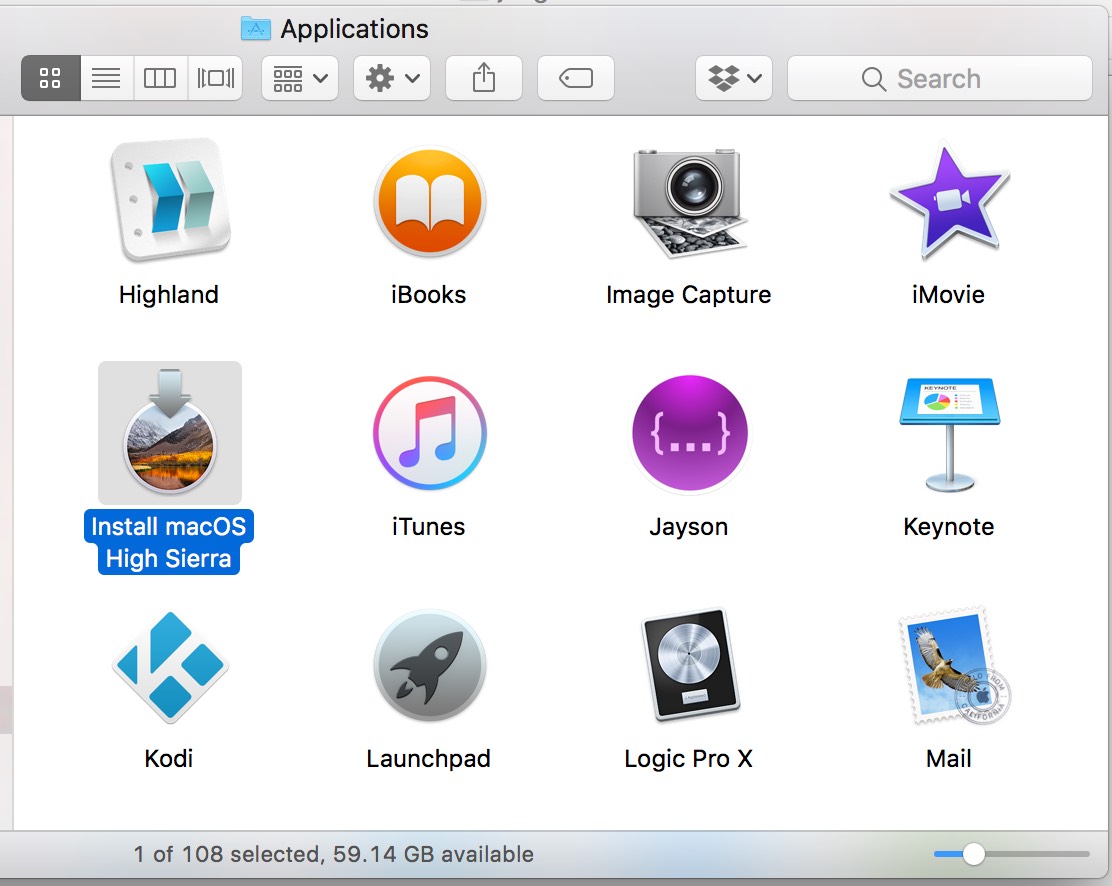Click the Mail stamp icon
This screenshot has width=1112, height=886.
[x=948, y=666]
